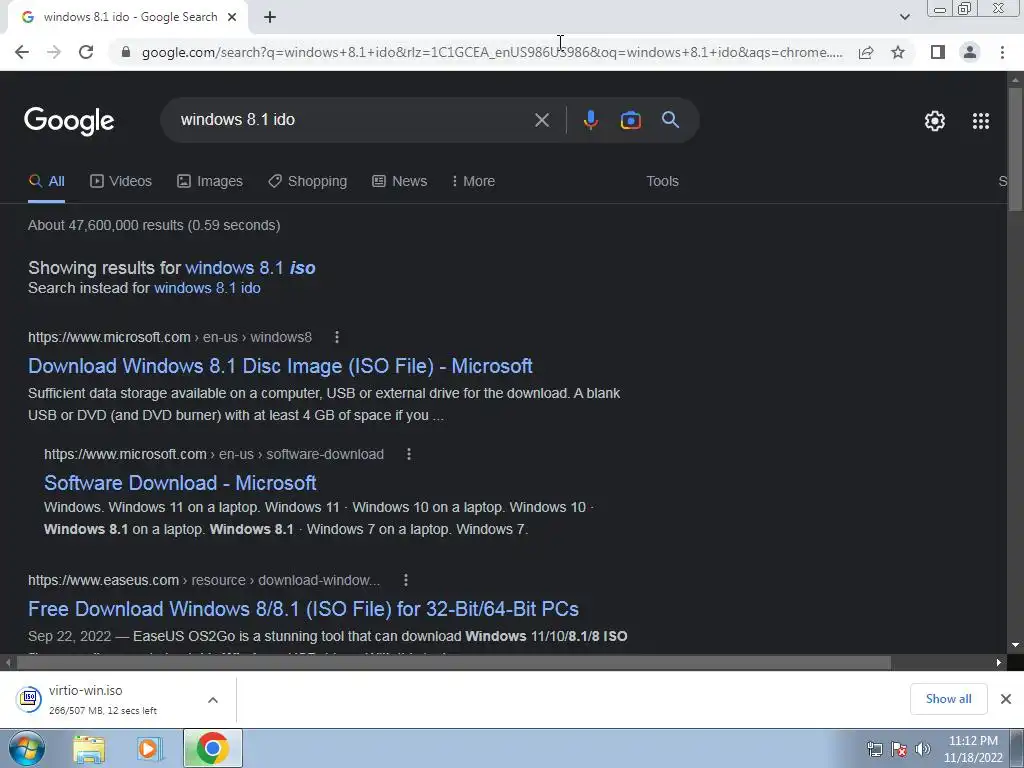Open options for software-download result
The image size is (1024, 768).
click(409, 454)
